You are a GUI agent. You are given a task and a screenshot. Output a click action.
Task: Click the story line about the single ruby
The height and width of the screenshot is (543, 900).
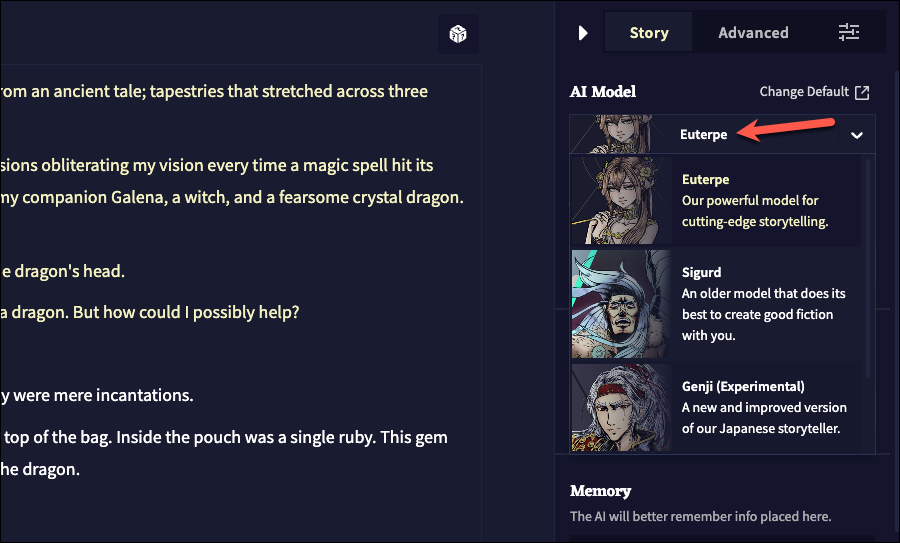point(224,437)
